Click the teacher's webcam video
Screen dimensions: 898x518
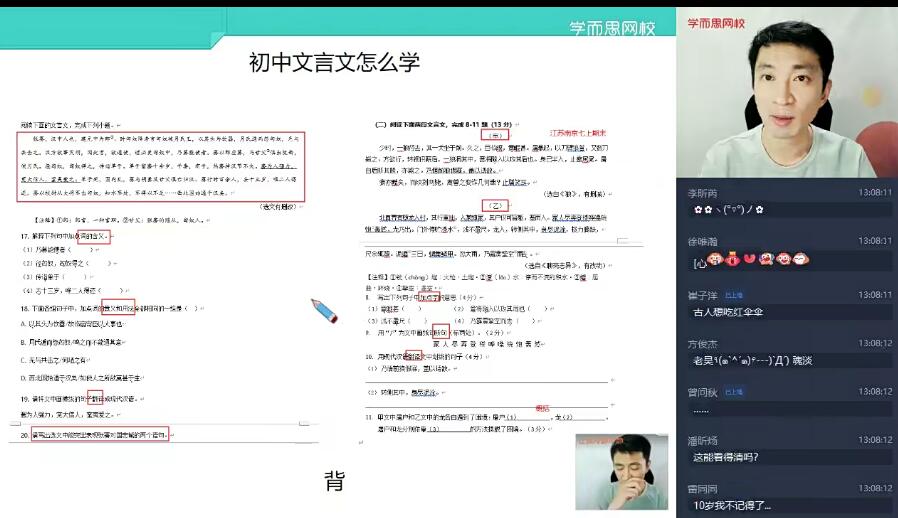point(787,95)
